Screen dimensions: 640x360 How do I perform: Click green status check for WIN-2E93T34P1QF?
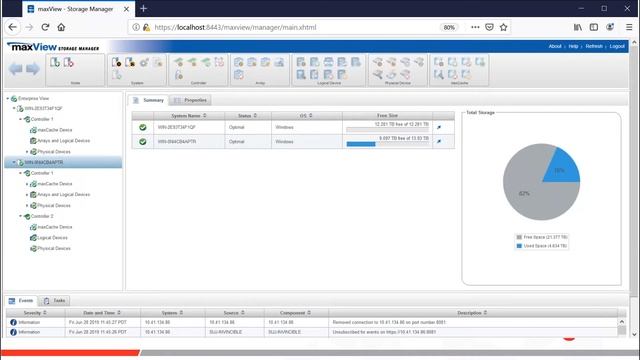[142, 127]
